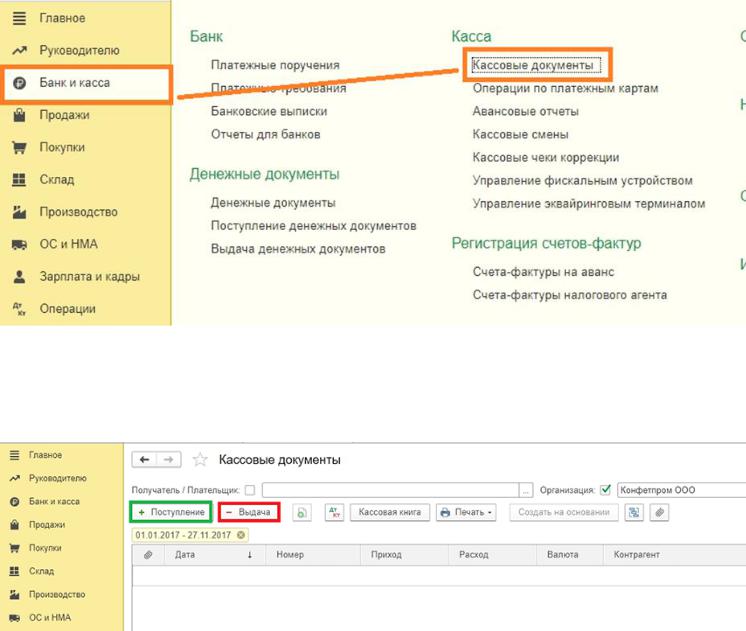Screen dimensions: 746x631
Task: Click the ellipsis button of the Получатель field
Action: [526, 490]
